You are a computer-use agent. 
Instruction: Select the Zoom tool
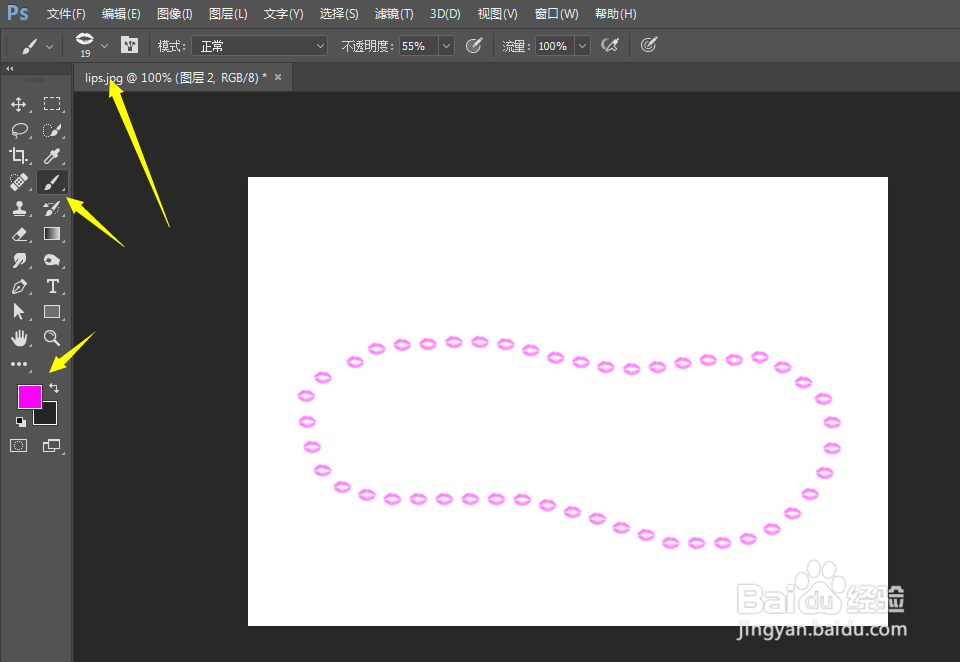52,338
